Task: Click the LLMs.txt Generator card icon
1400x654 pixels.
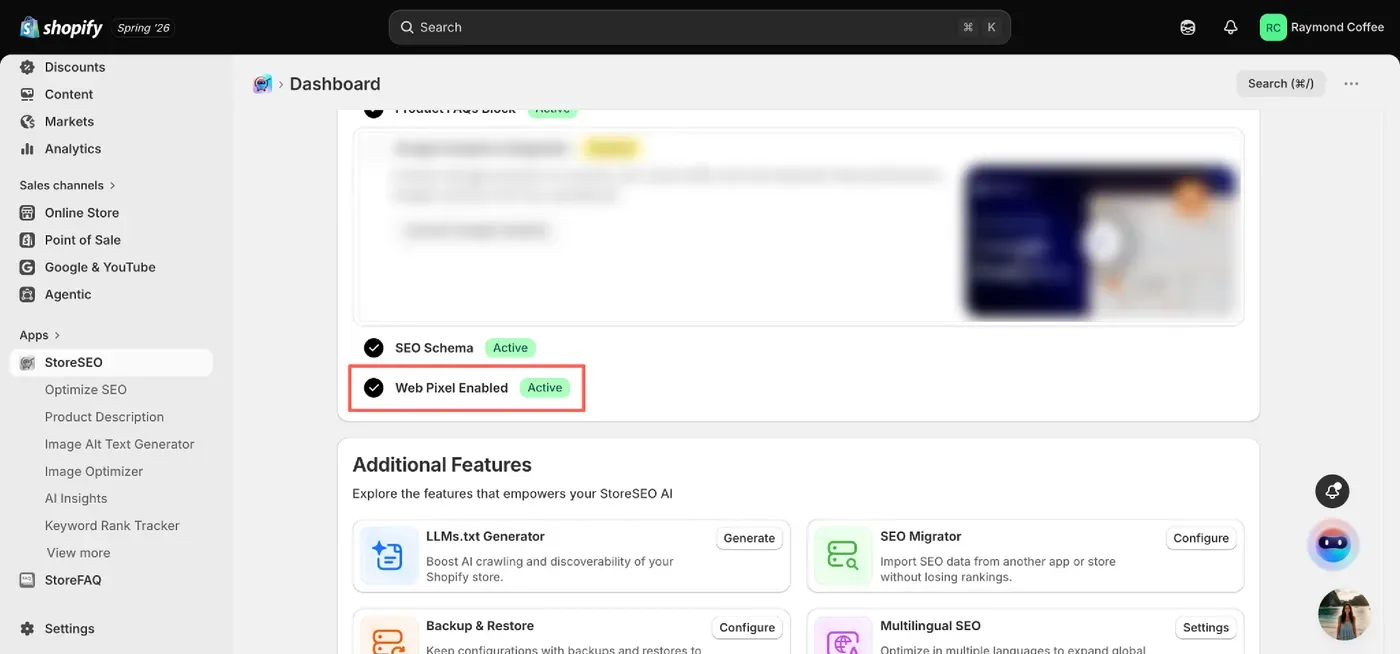Action: click(x=389, y=556)
